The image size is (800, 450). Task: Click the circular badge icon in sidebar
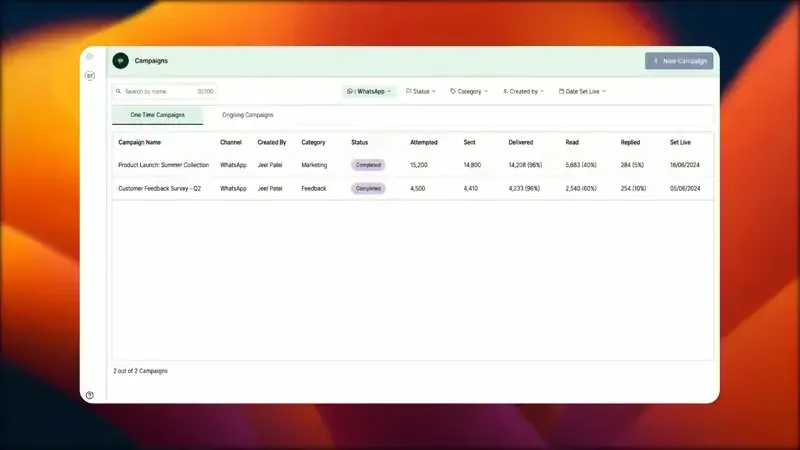tap(90, 76)
